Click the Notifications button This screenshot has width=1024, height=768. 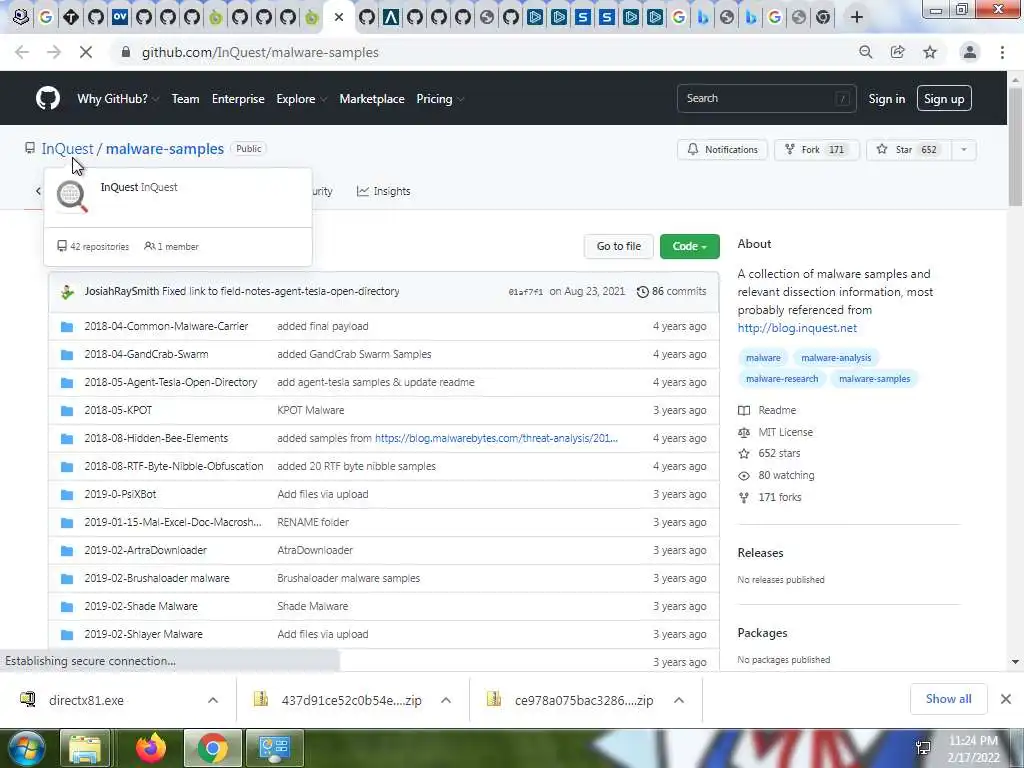pos(722,150)
